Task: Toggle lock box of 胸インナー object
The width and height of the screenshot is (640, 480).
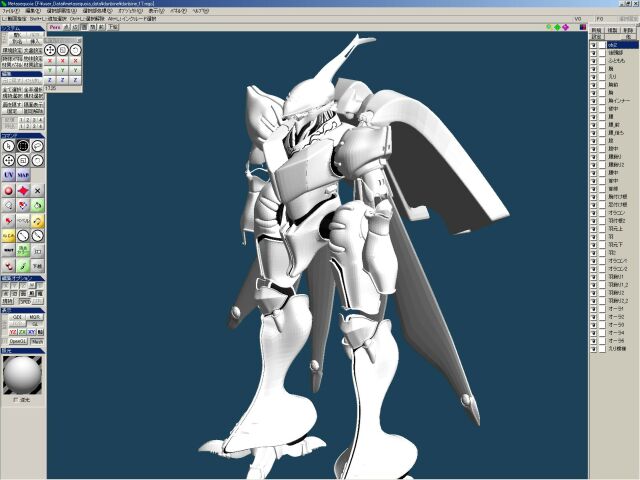Action: pos(602,100)
